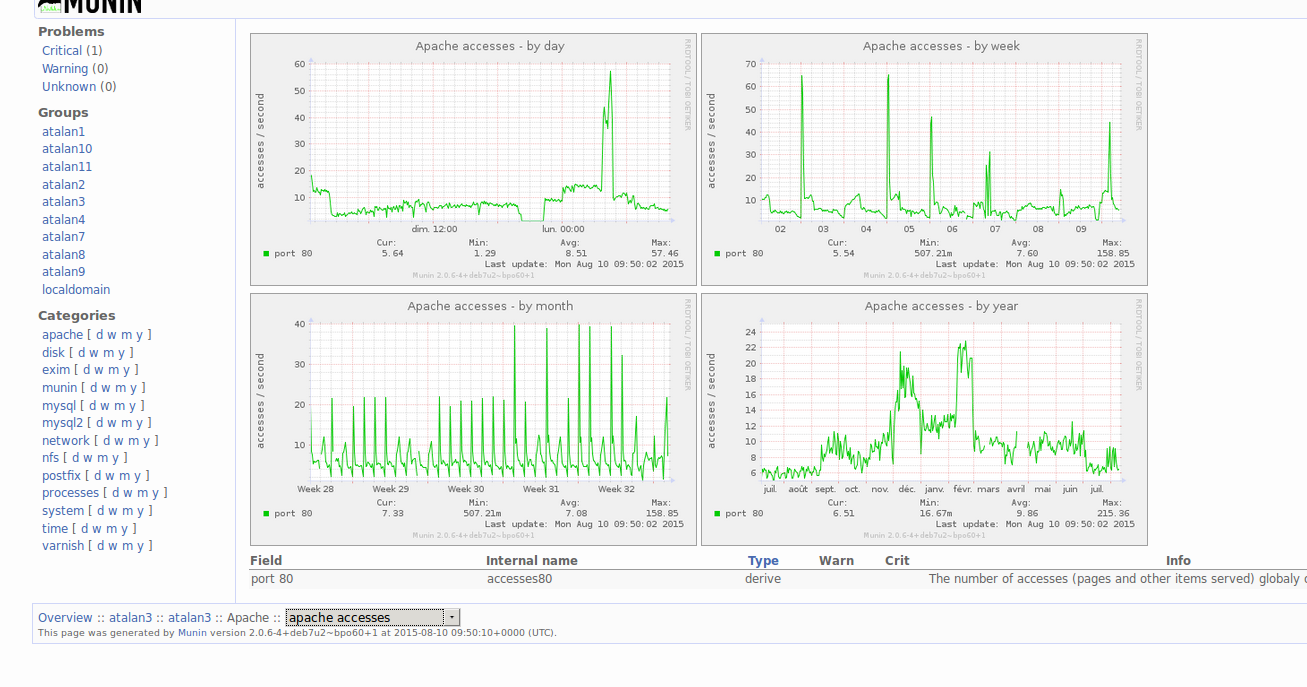Go to group atalan8

tap(63, 255)
